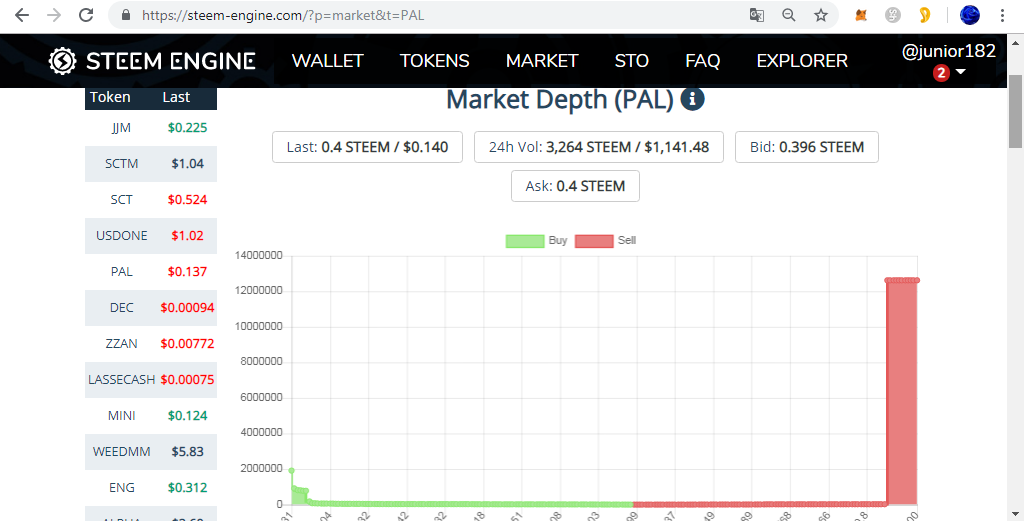Click the Market Depth (PAL) heading
The image size is (1024, 521).
pos(560,100)
